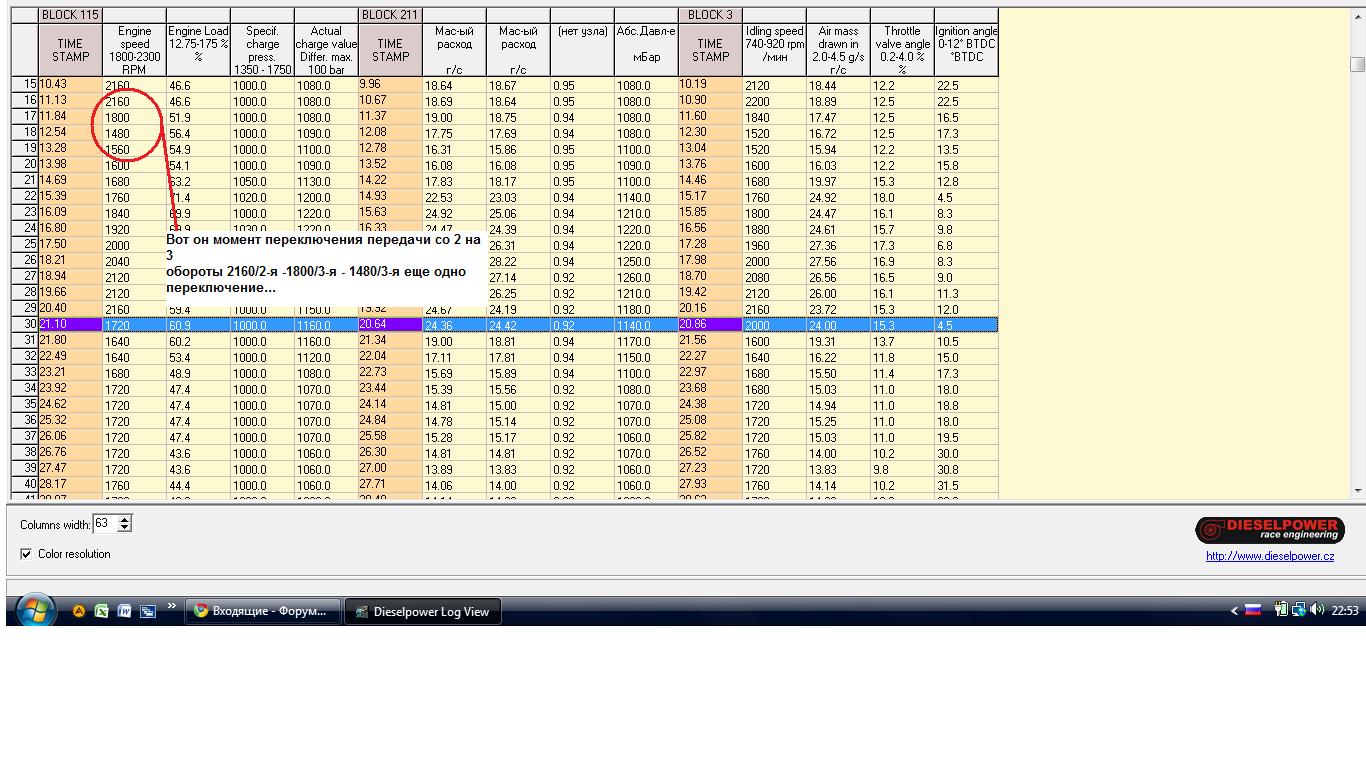Viewport: 1366px width, 768px height.
Task: Launch Excel from quick launch
Action: (x=102, y=611)
